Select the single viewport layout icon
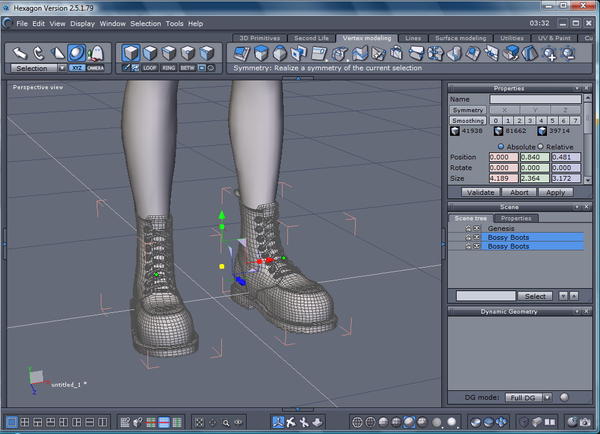The height and width of the screenshot is (434, 600). 13,423
